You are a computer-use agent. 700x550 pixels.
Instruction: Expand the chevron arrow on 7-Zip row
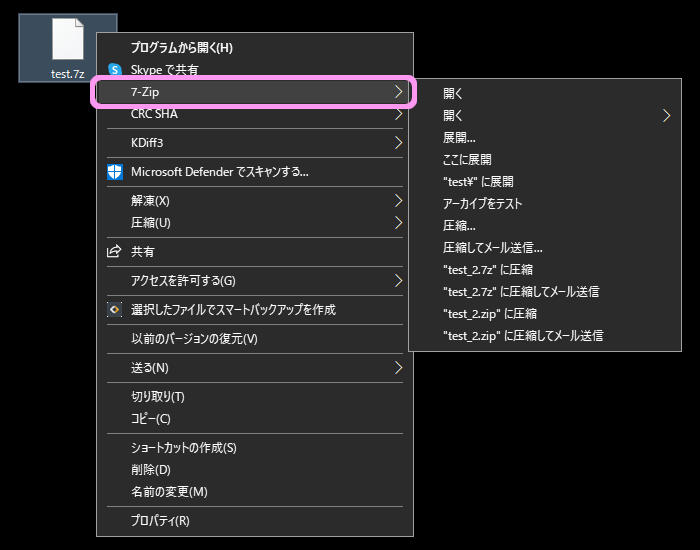398,92
